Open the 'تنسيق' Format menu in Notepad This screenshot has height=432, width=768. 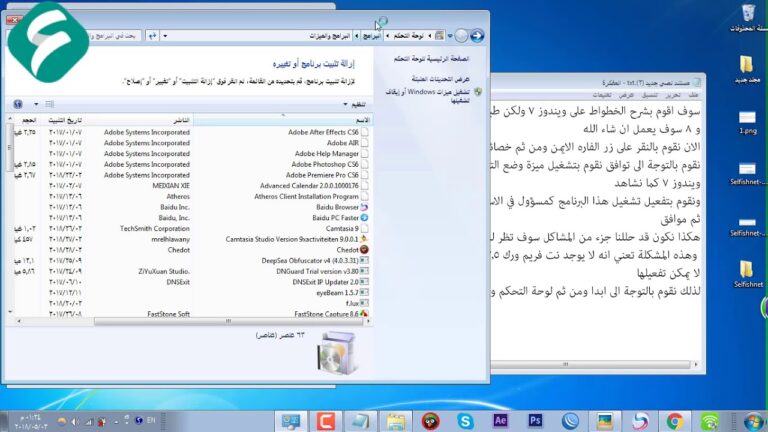click(x=649, y=95)
